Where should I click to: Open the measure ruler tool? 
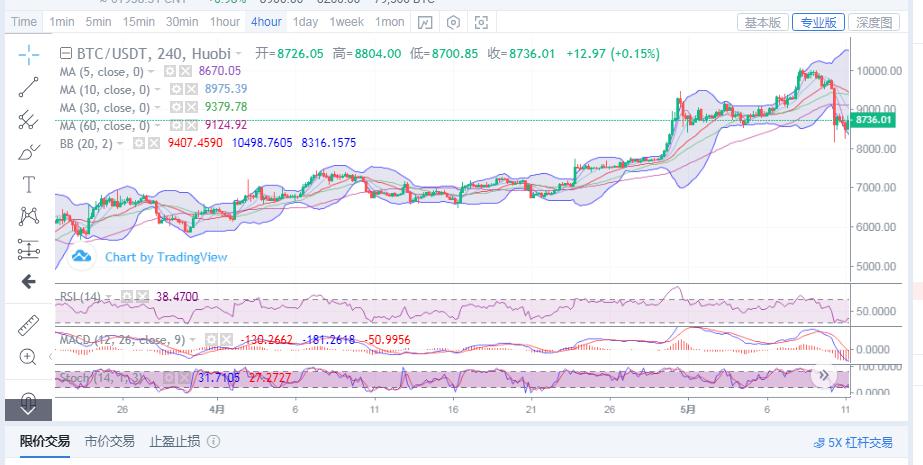pyautogui.click(x=28, y=326)
